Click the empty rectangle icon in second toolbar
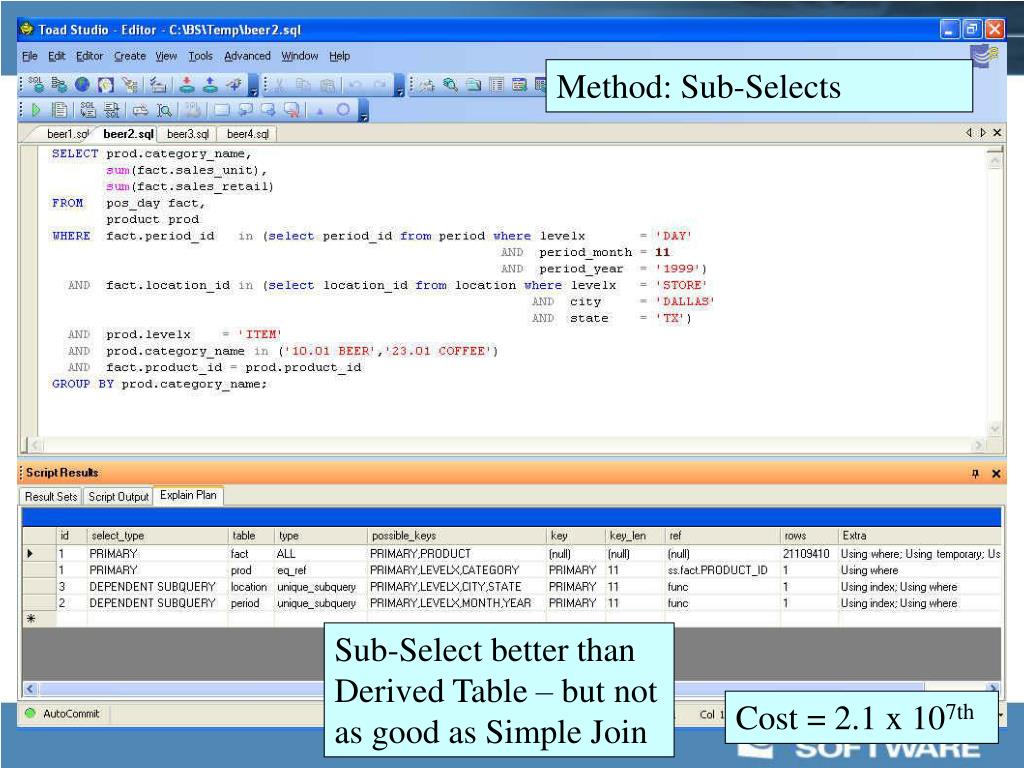Image resolution: width=1024 pixels, height=768 pixels. (x=222, y=110)
